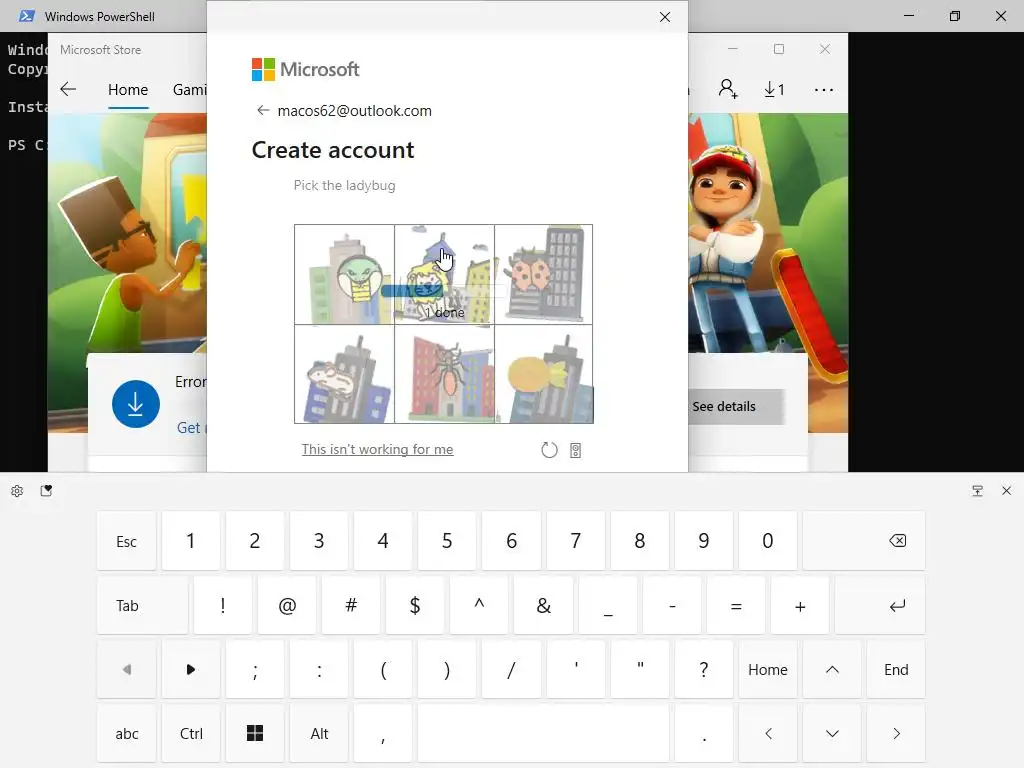
Task: Tap the caret ^ key
Action: tap(479, 605)
